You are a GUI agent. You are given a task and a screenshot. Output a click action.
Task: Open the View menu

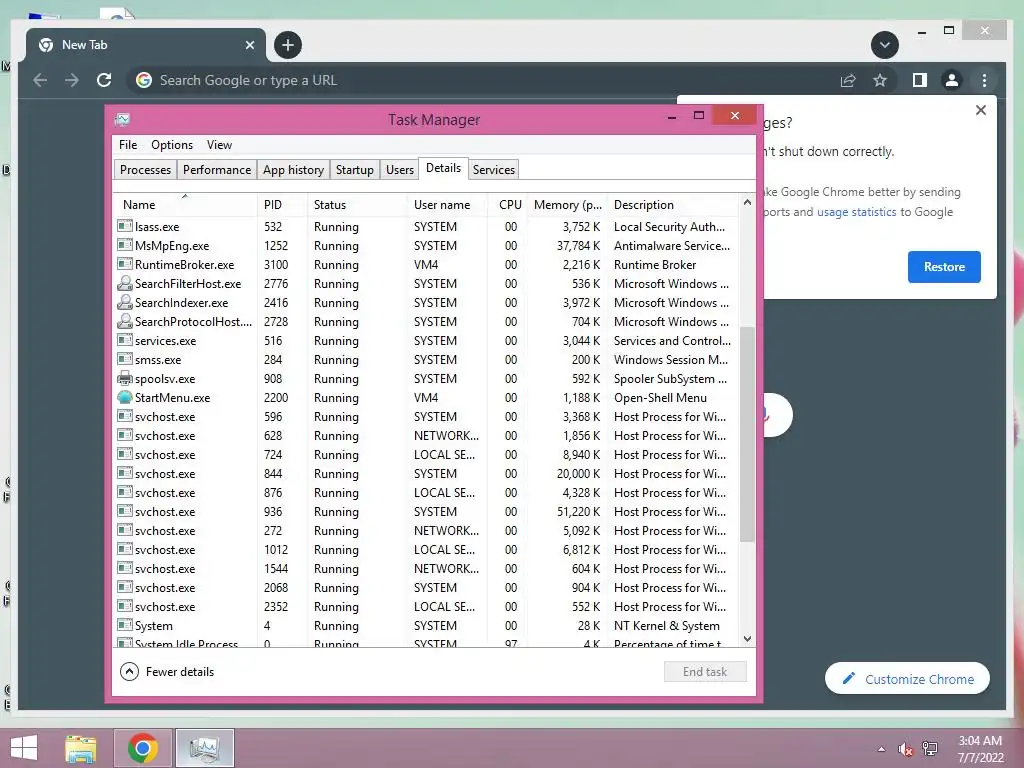click(x=219, y=145)
